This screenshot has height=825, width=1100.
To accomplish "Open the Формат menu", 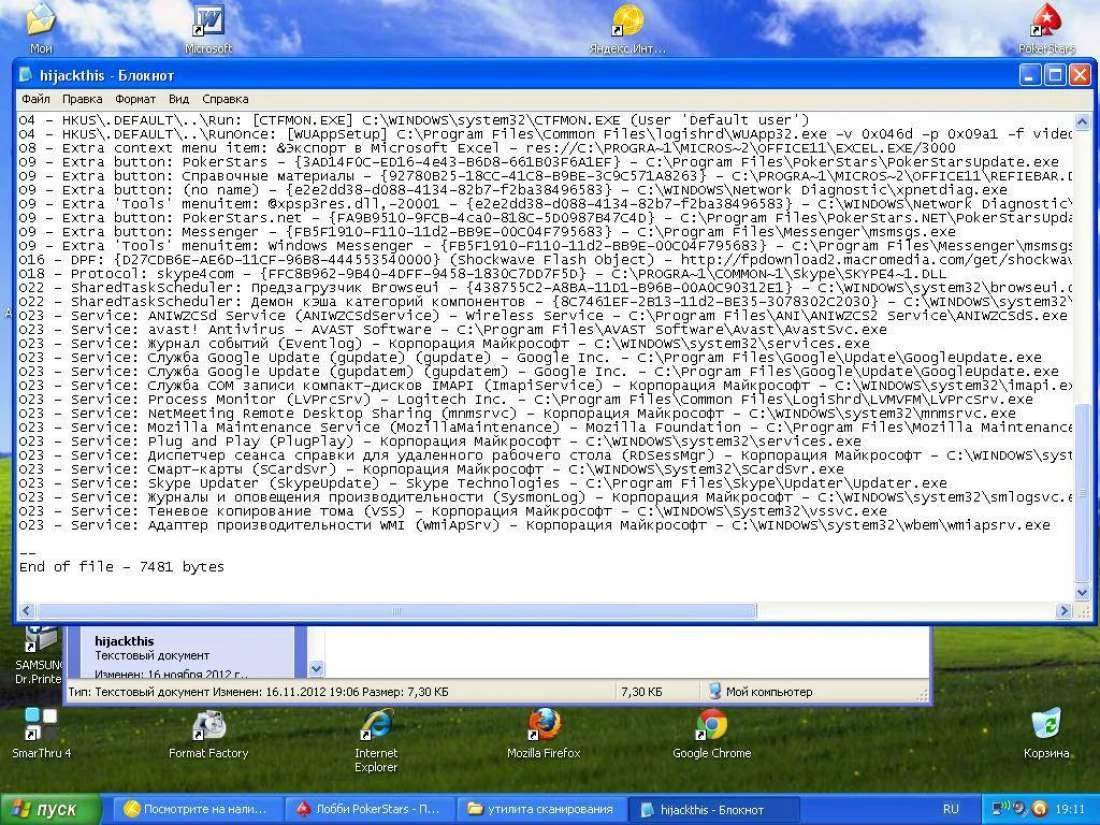I will pyautogui.click(x=135, y=99).
